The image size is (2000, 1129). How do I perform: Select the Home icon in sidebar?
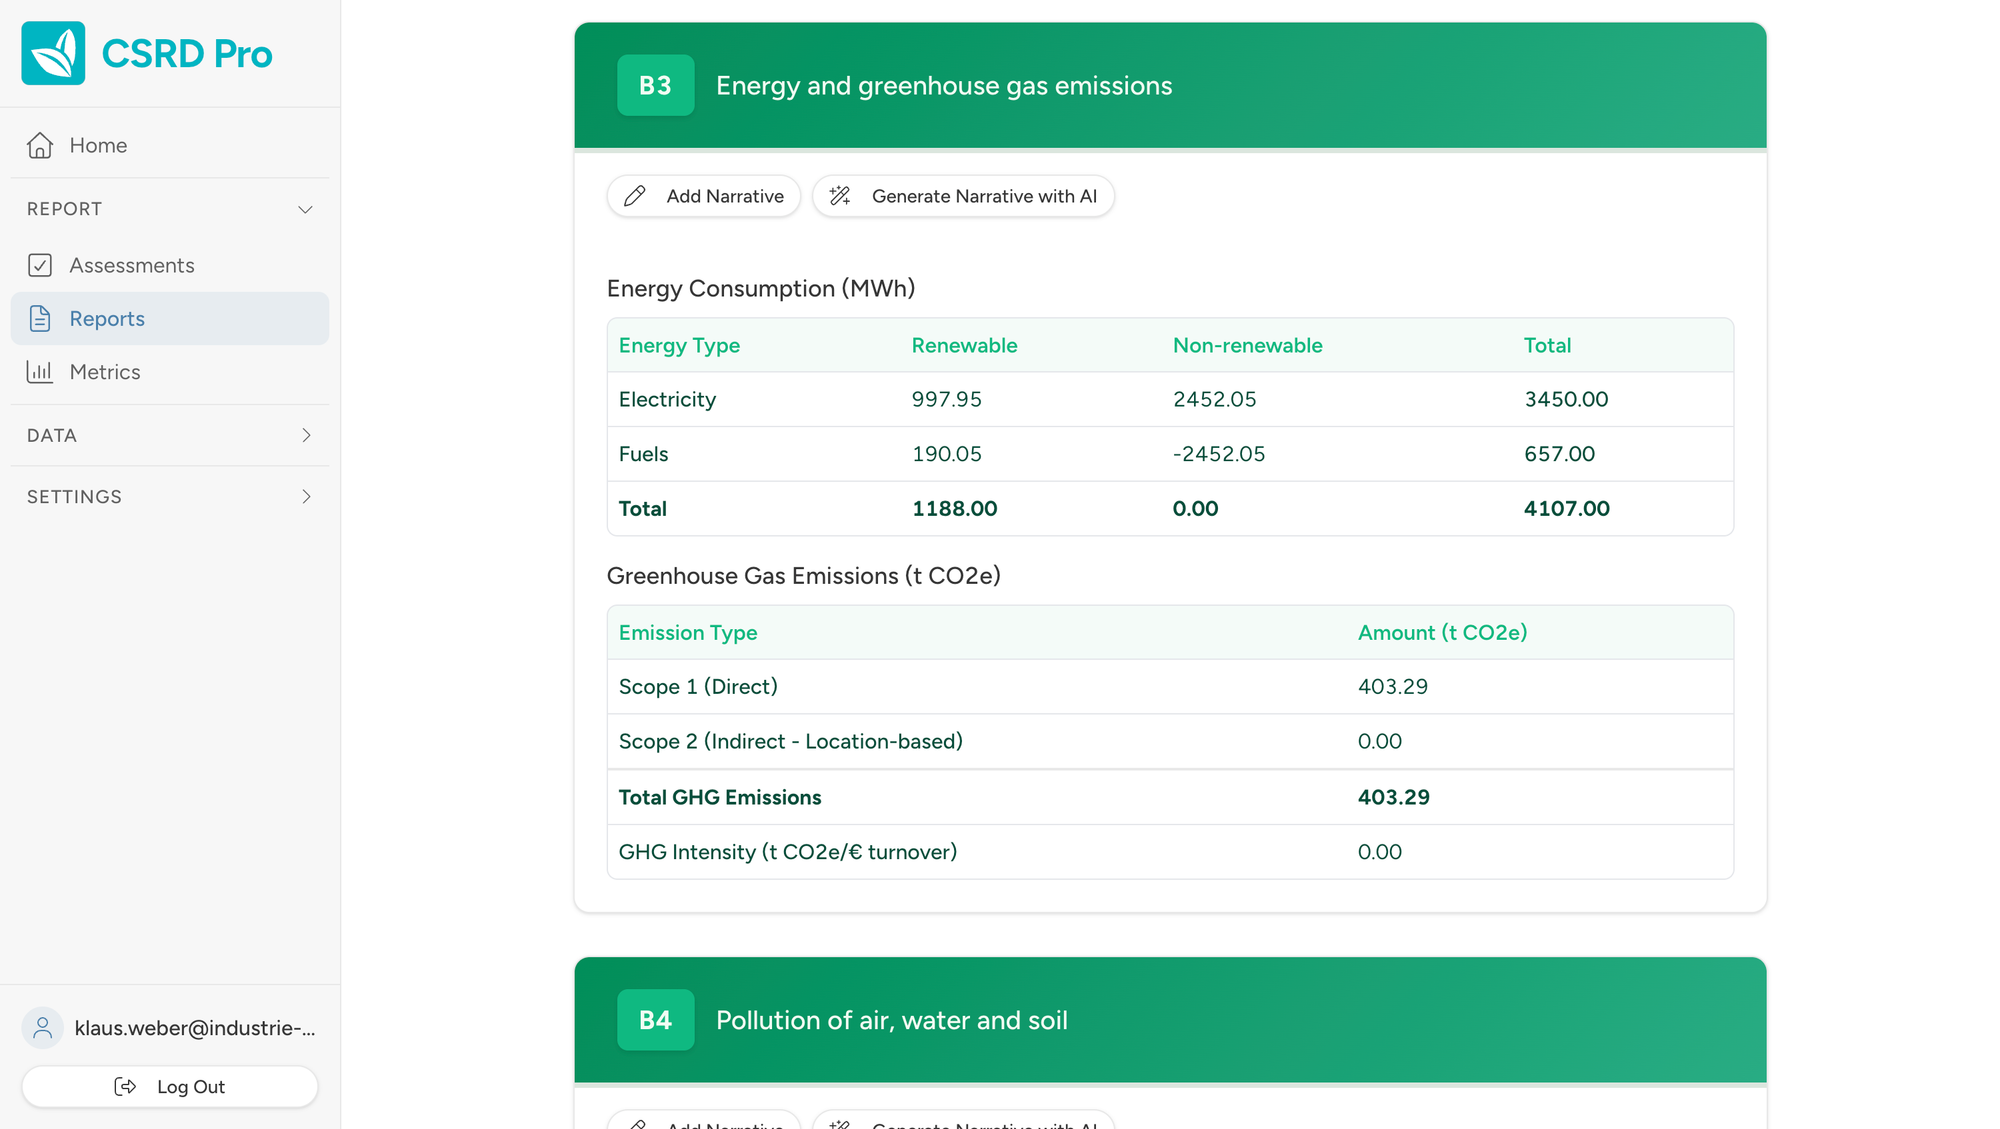tap(39, 145)
